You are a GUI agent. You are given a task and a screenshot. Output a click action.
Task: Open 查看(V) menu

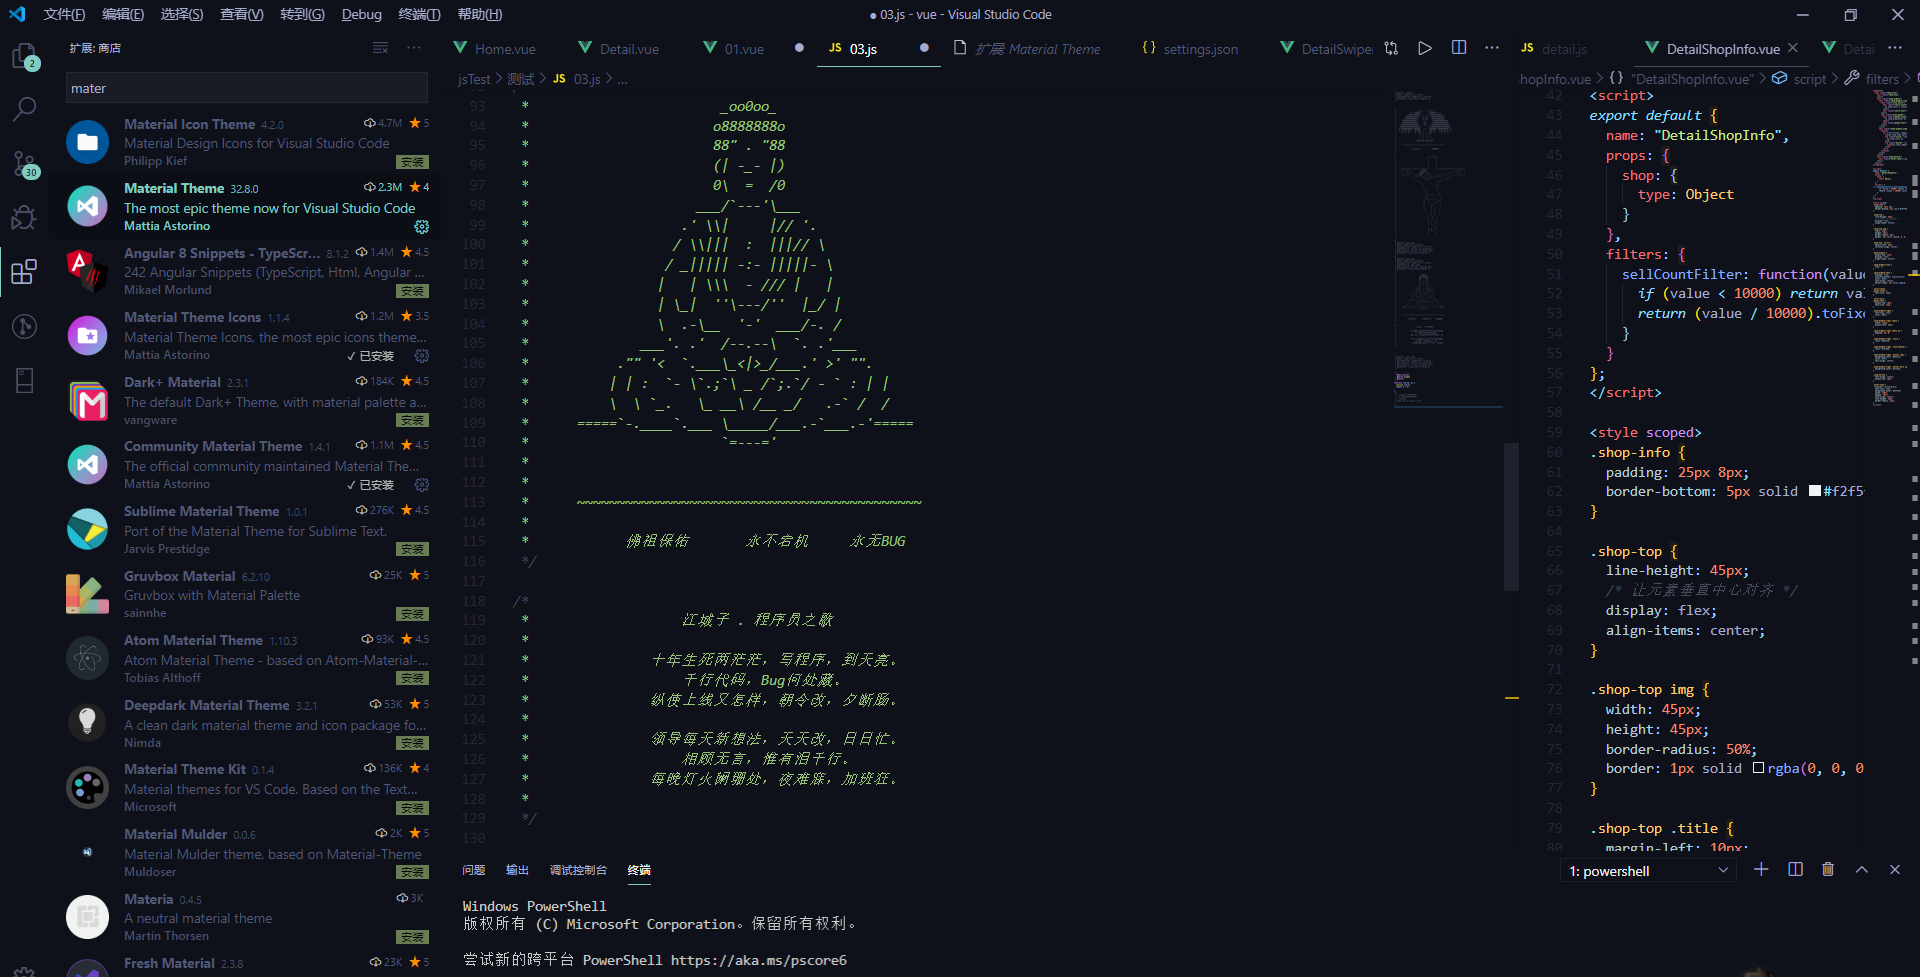click(x=242, y=14)
